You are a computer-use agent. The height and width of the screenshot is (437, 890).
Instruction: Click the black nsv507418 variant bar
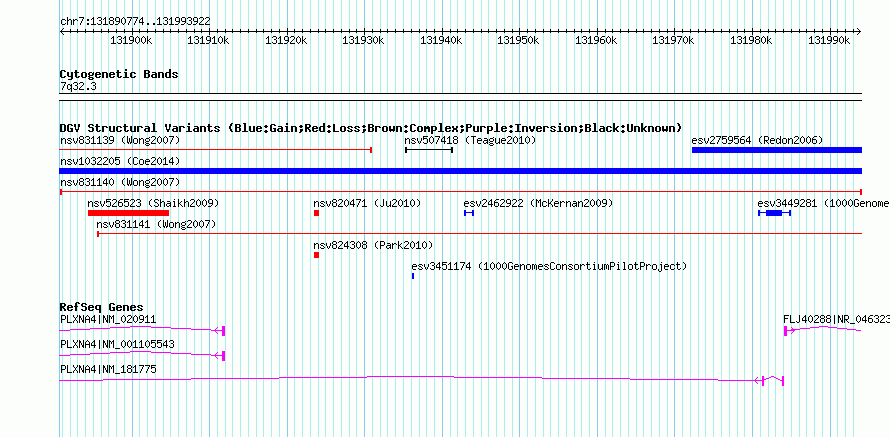coord(429,150)
